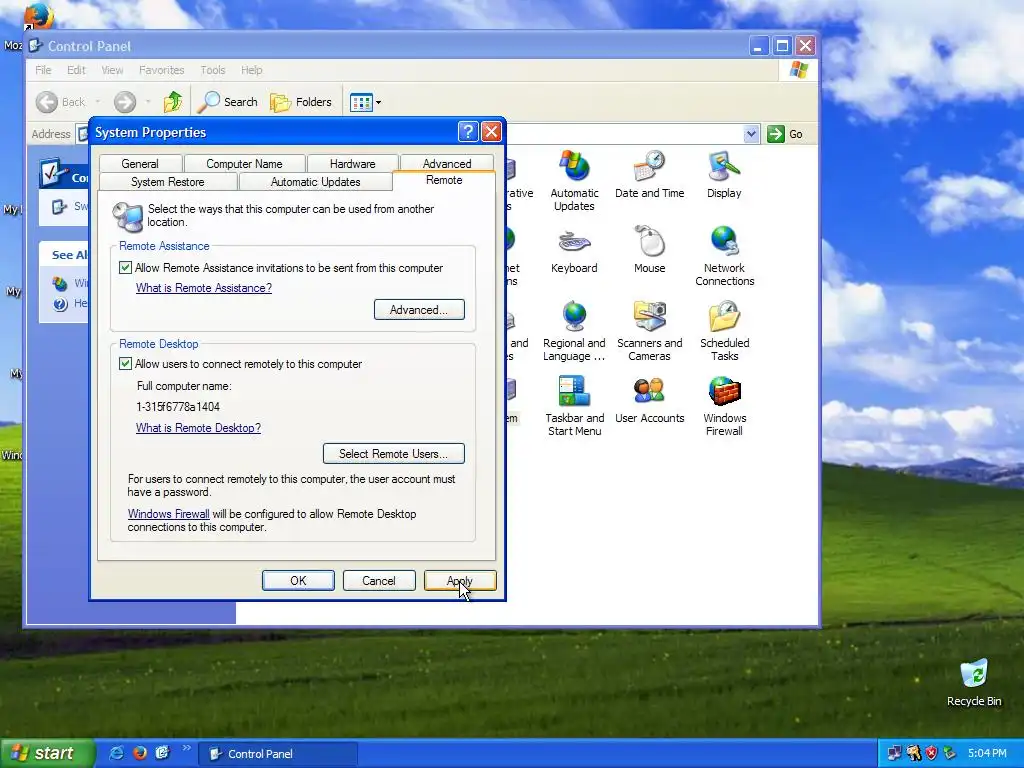Open the Mouse control panel icon
The image size is (1024, 768).
pyautogui.click(x=649, y=250)
